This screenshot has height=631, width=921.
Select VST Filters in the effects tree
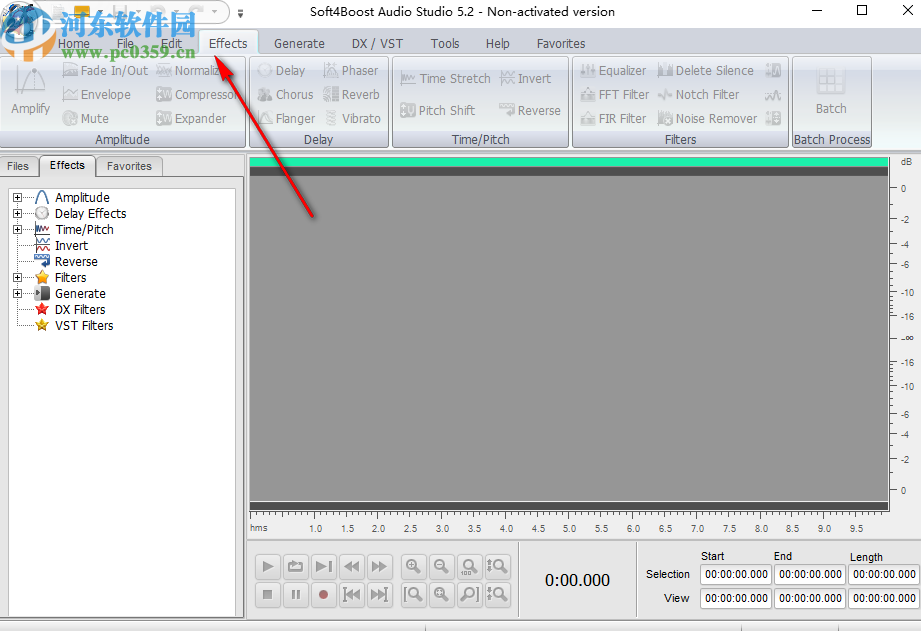84,325
